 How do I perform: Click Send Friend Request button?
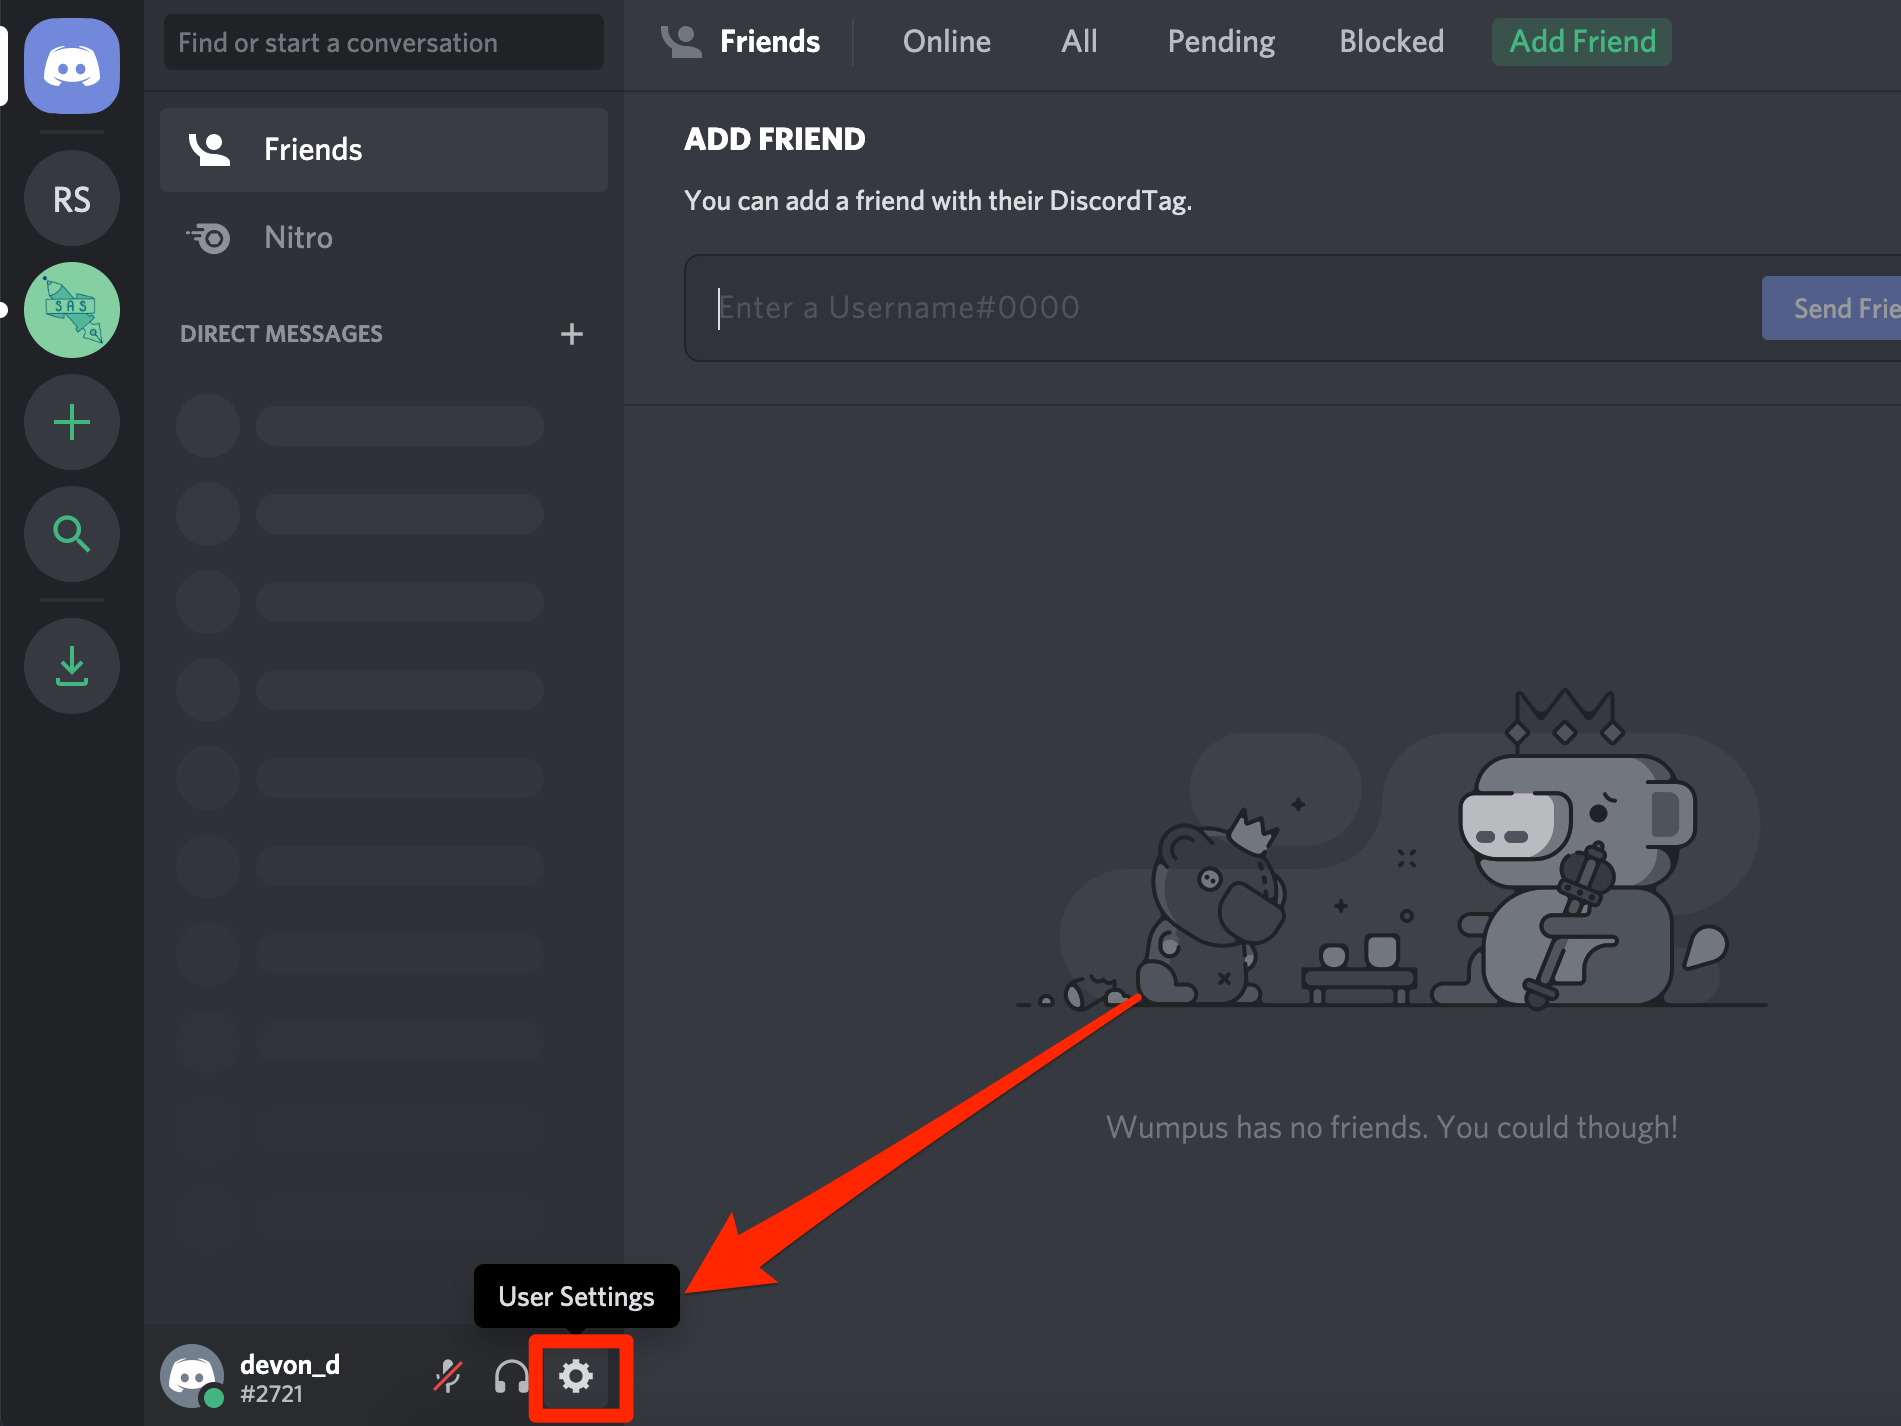tap(1831, 308)
